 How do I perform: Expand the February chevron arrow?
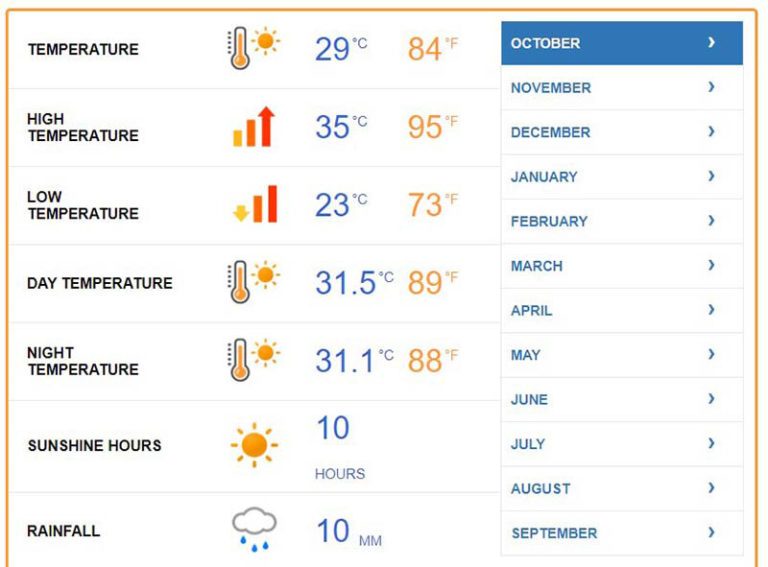(x=711, y=221)
